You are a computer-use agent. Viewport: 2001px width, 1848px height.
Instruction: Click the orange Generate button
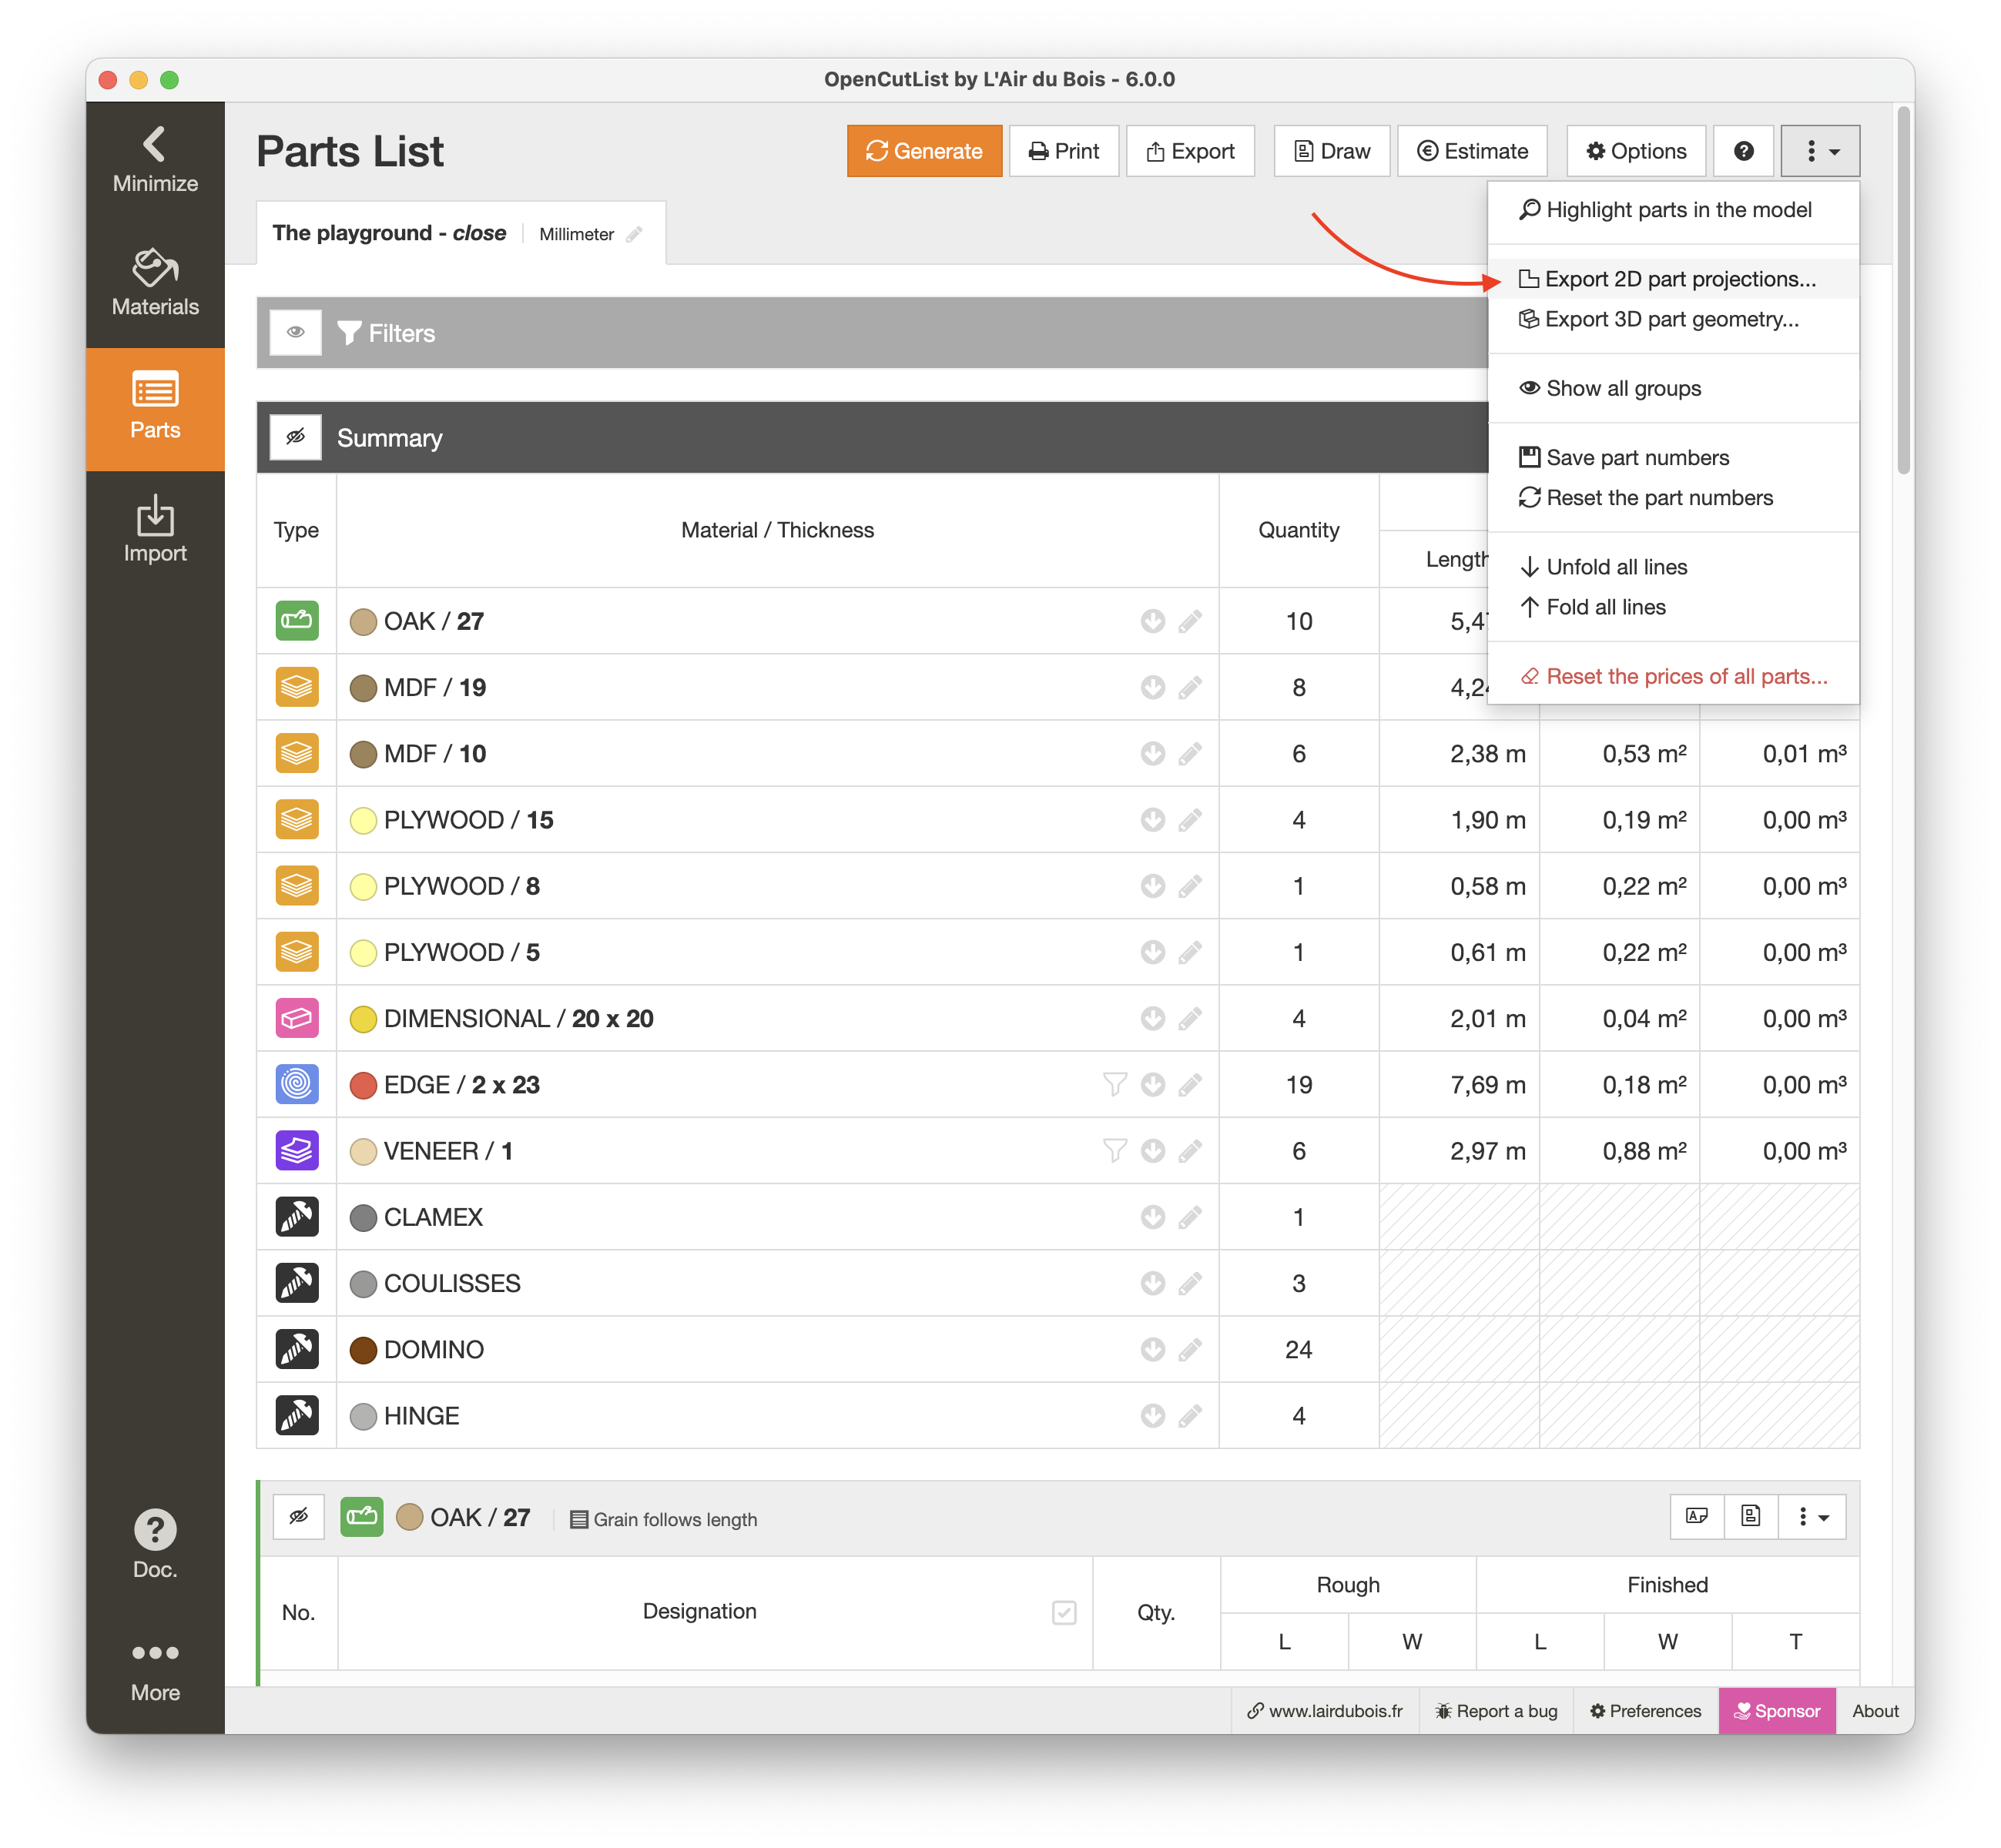[x=924, y=151]
